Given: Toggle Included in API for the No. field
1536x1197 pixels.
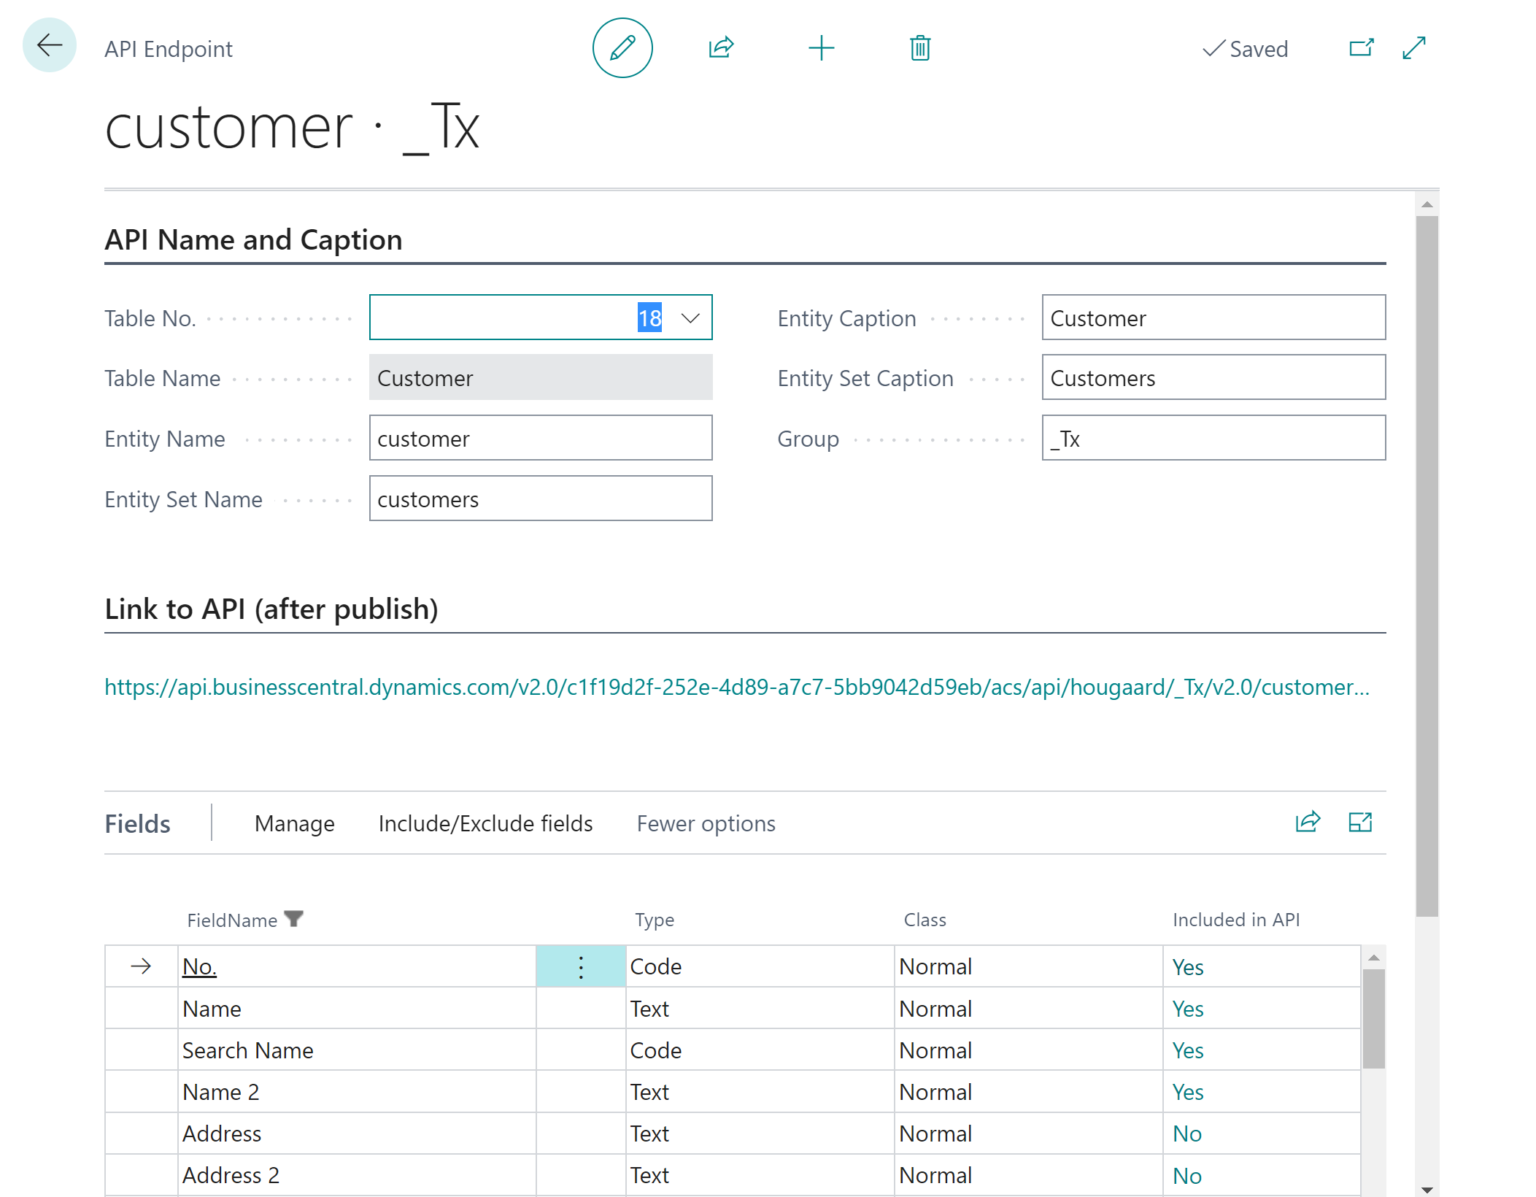Looking at the screenshot, I should [1187, 966].
